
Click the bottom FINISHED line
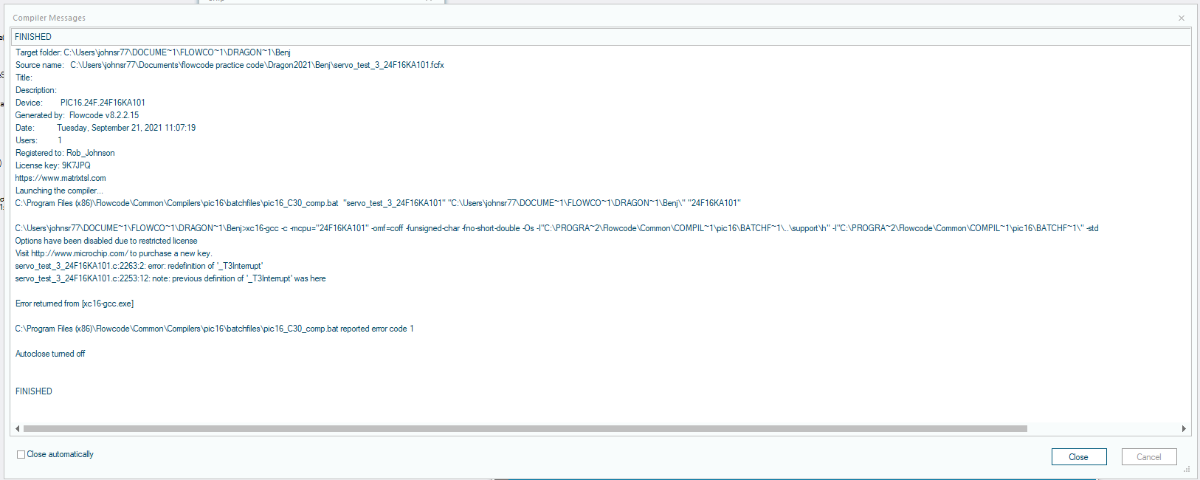click(34, 391)
